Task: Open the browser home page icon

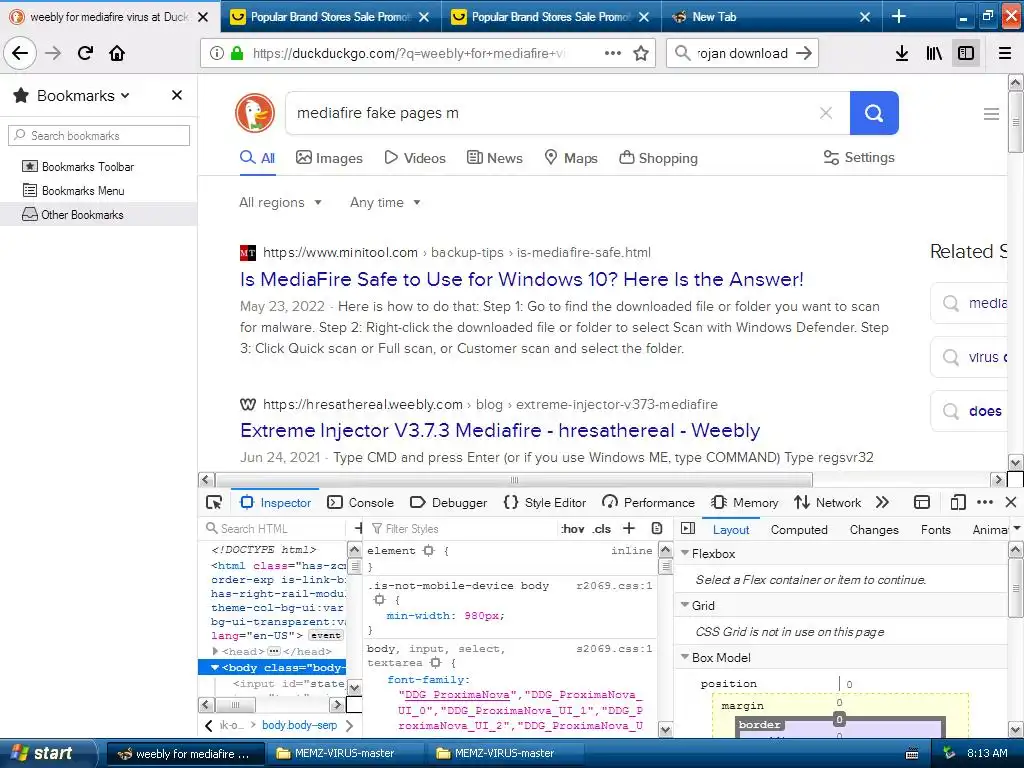Action: tap(117, 53)
